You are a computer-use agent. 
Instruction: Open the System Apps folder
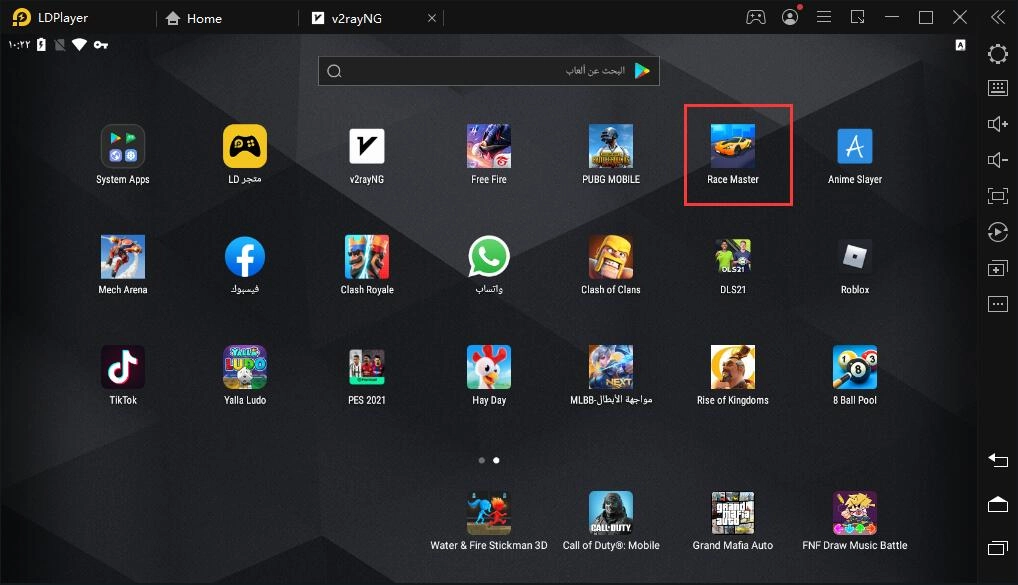click(123, 147)
